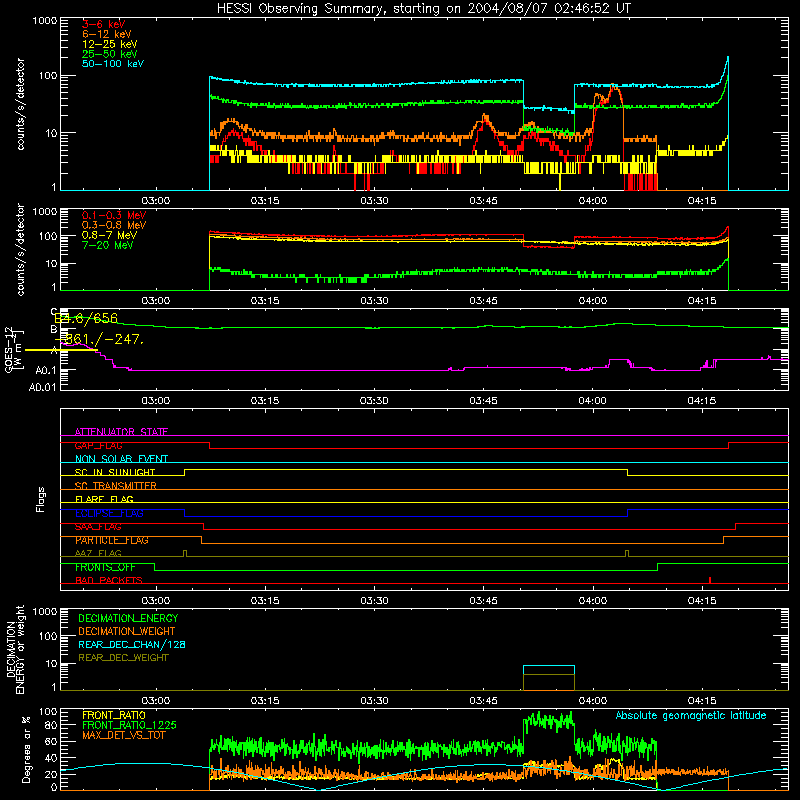This screenshot has width=800, height=800.
Task: Click the red BAD_PACKETS spike near 04:16
Action: 710,580
